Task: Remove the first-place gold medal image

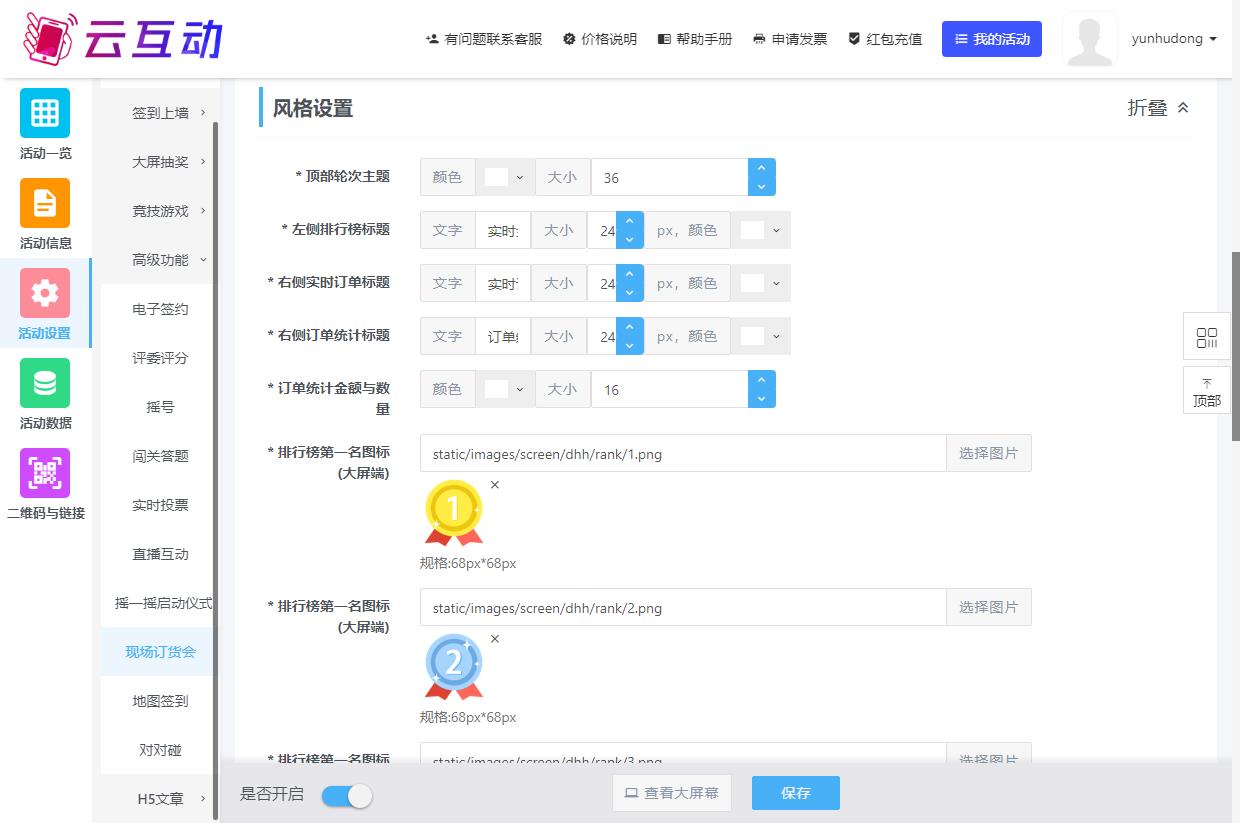Action: (495, 485)
